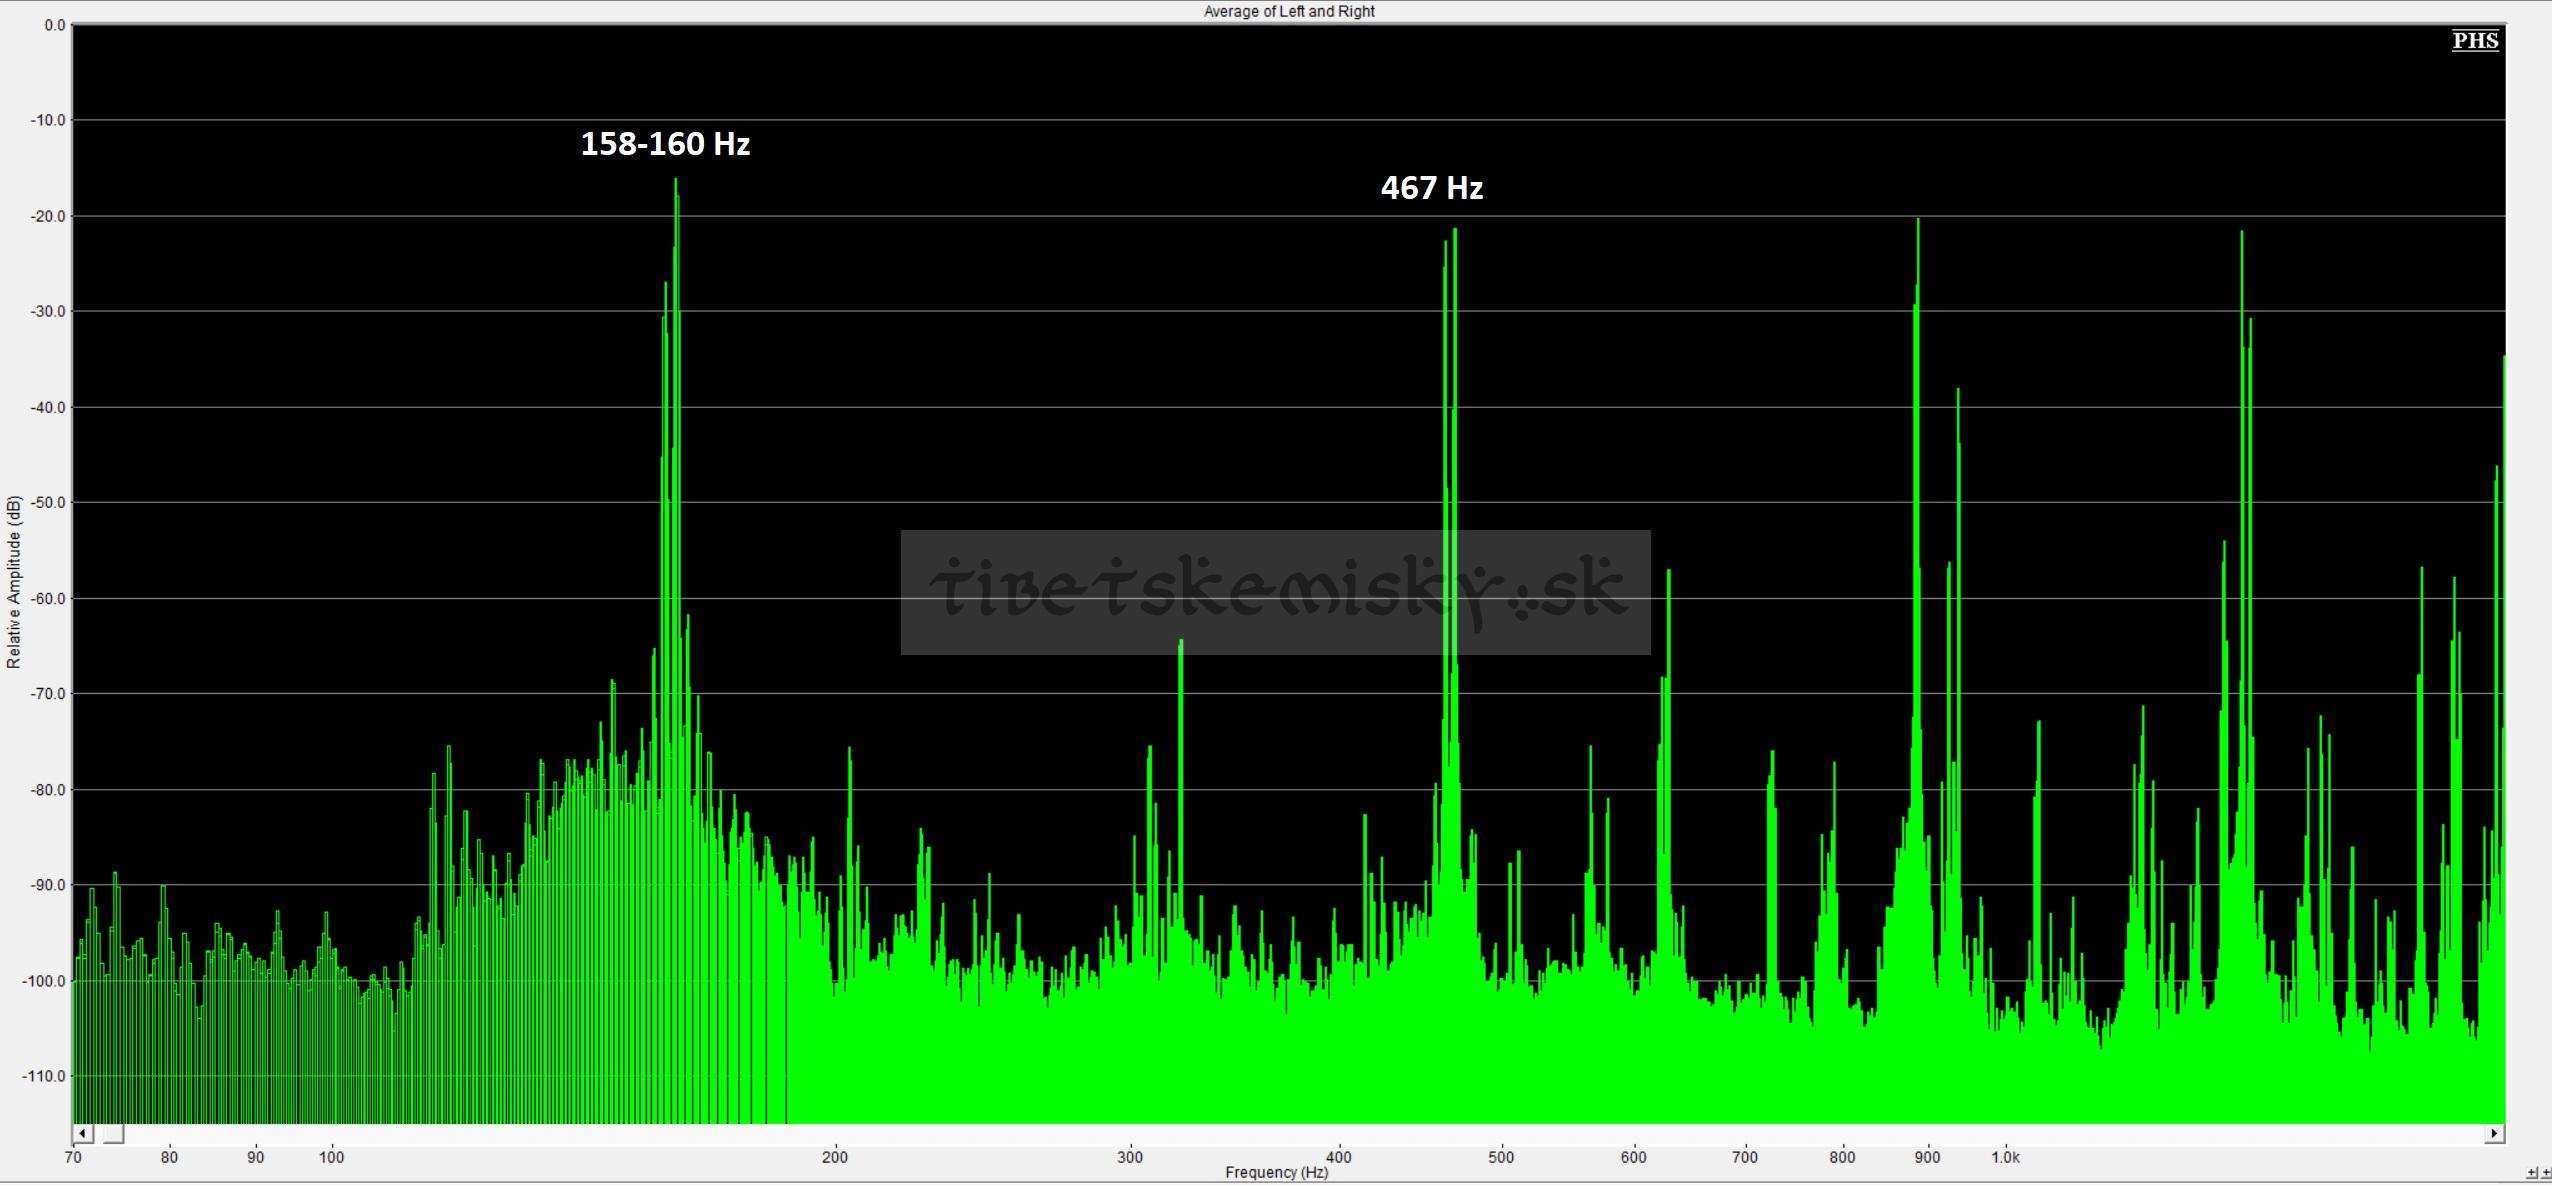Screen dimensions: 2552x1185
Task: Click the 400 frequency axis tick label
Action: (x=1338, y=1157)
